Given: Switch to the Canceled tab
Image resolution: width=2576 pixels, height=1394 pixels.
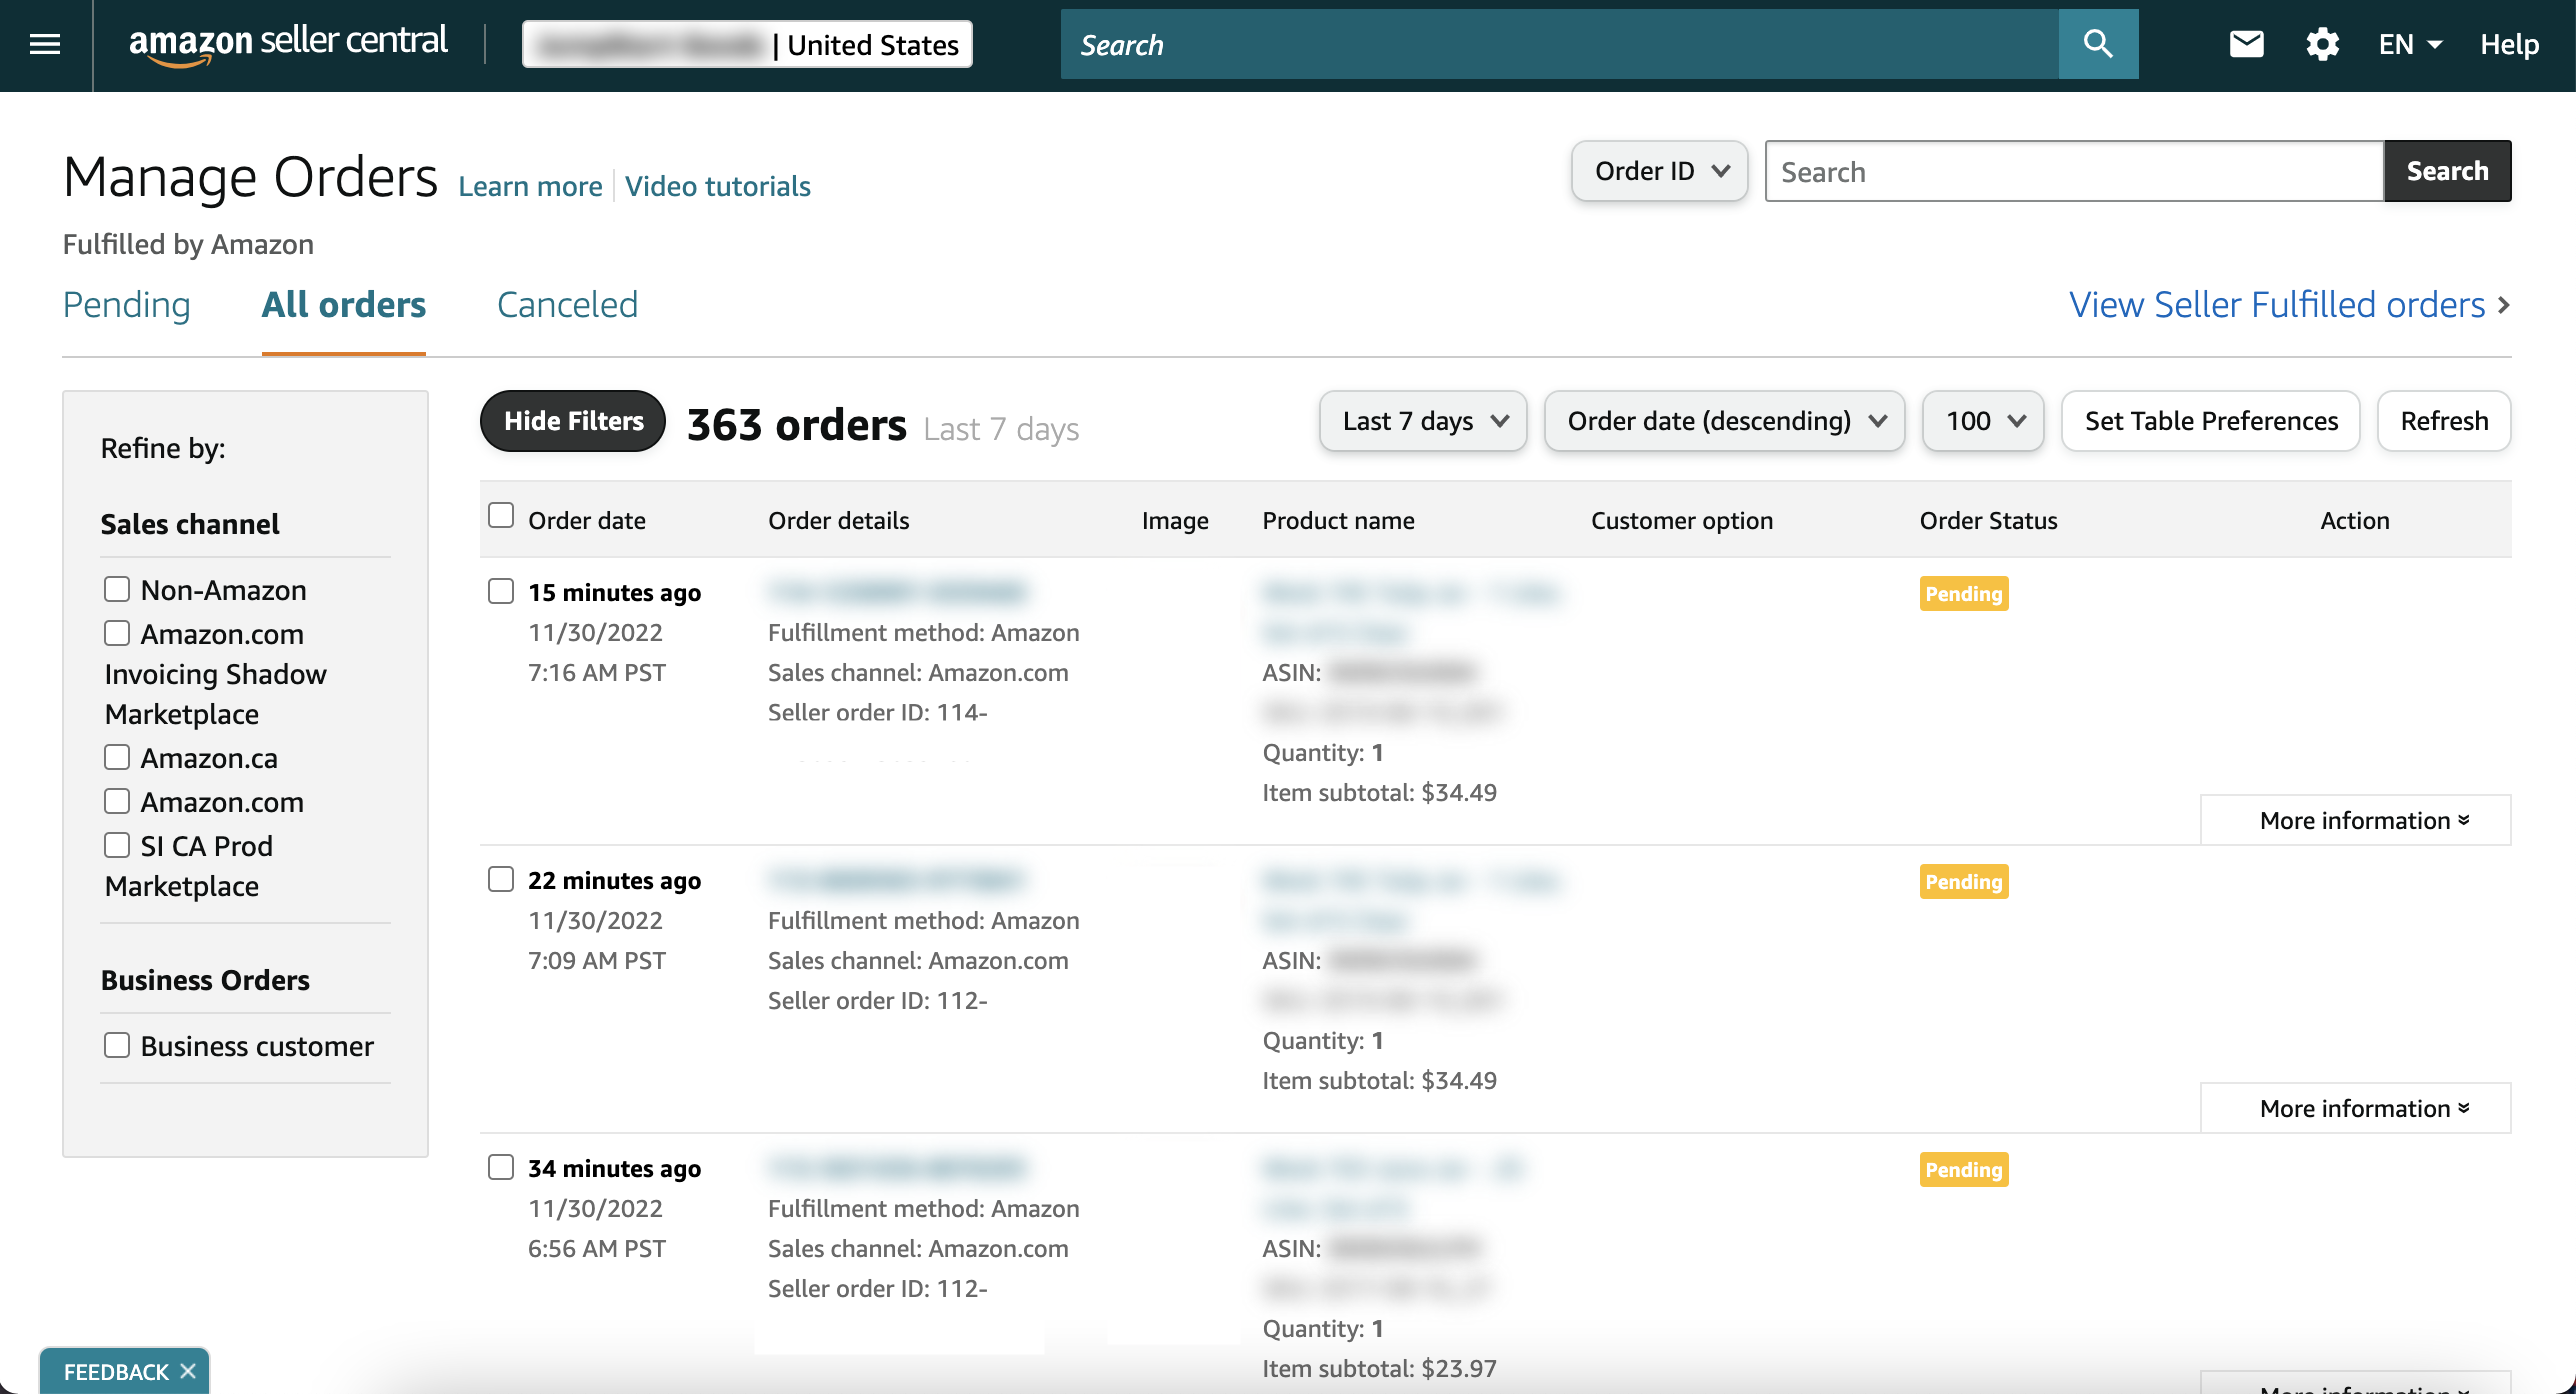Looking at the screenshot, I should click(567, 304).
